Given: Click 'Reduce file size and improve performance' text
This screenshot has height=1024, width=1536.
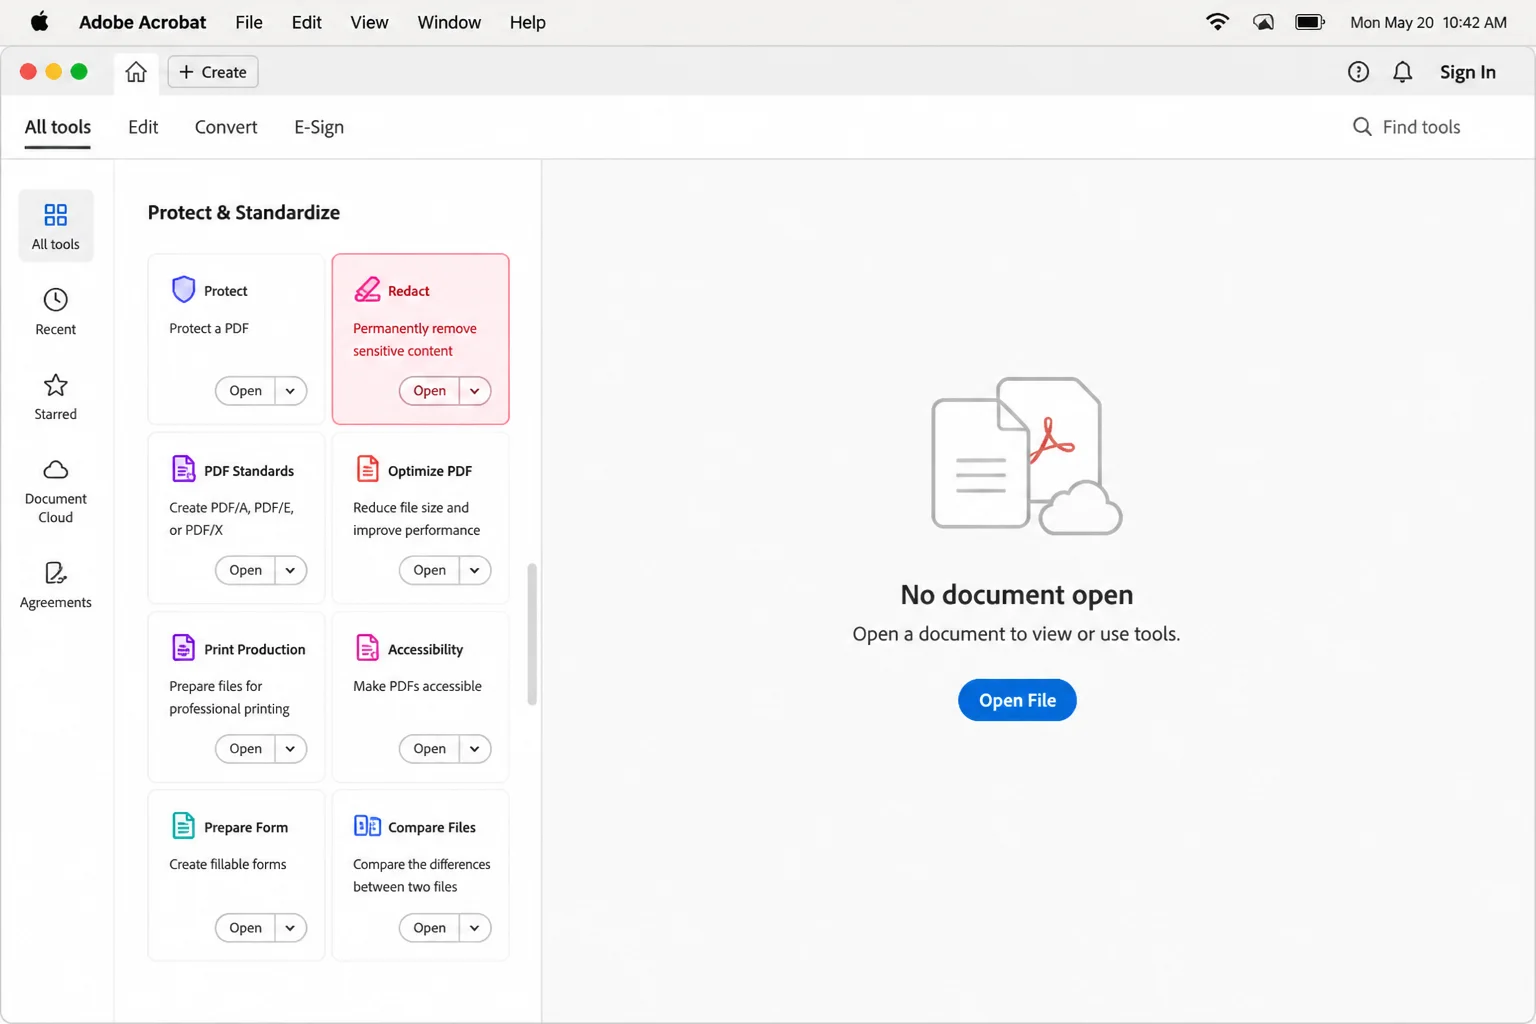Looking at the screenshot, I should pyautogui.click(x=416, y=519).
